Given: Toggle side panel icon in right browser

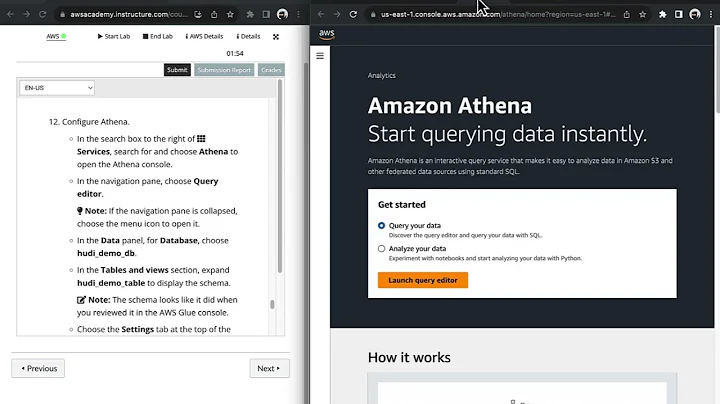Looking at the screenshot, I should click(x=679, y=15).
